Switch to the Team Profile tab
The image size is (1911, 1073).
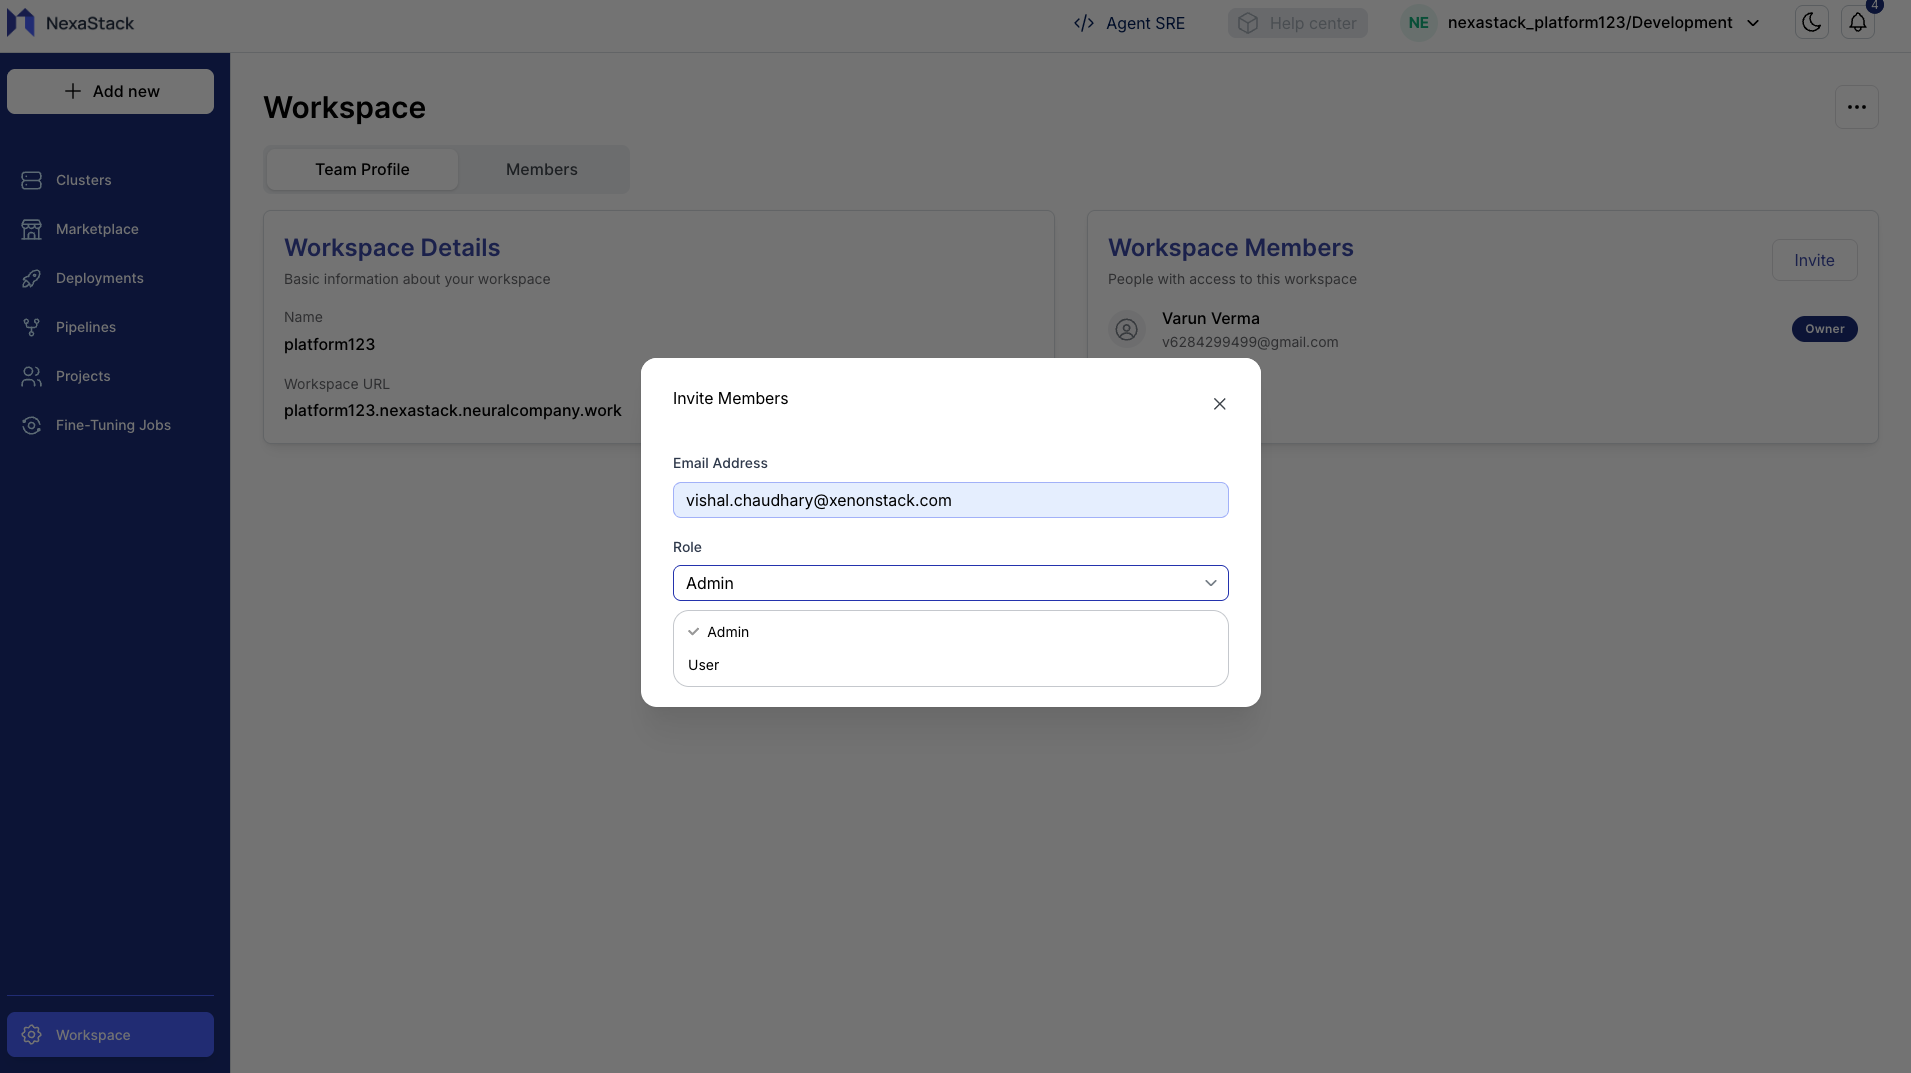[363, 169]
